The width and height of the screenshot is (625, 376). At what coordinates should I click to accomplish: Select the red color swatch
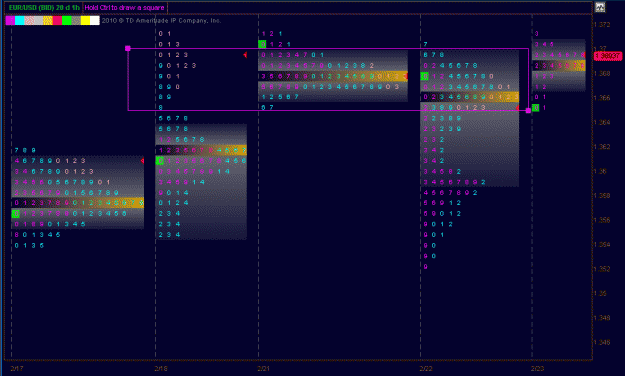pyautogui.click(x=57, y=20)
